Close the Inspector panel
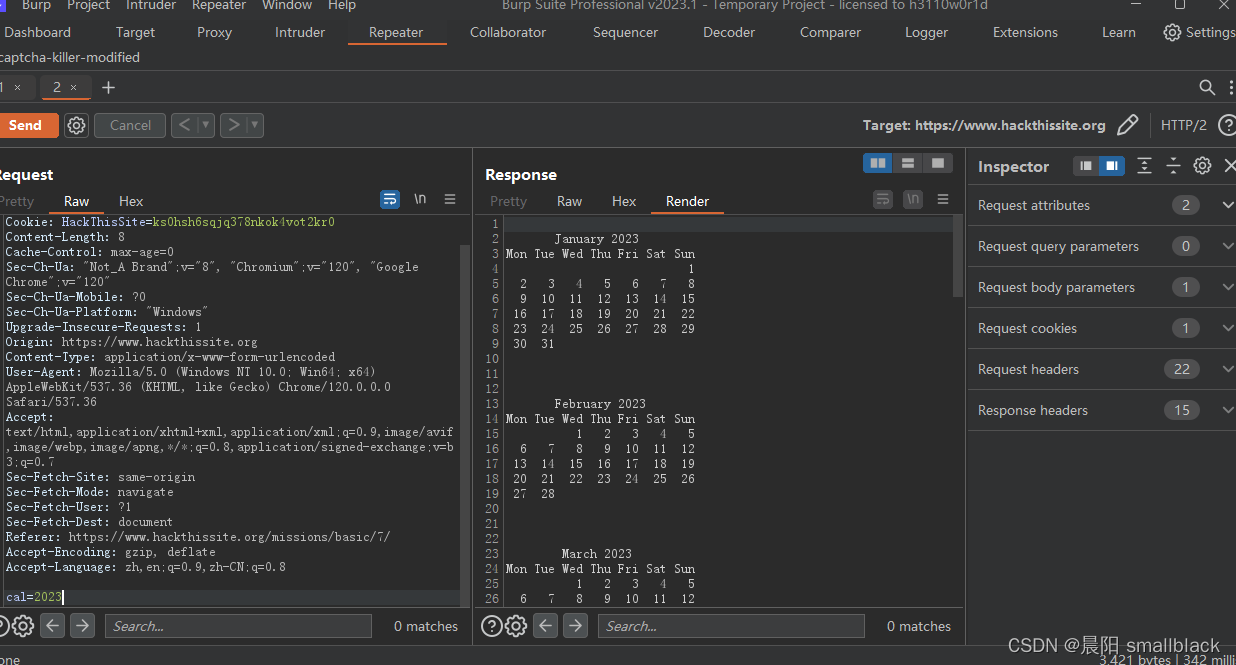Viewport: 1236px width, 665px height. coord(1229,166)
